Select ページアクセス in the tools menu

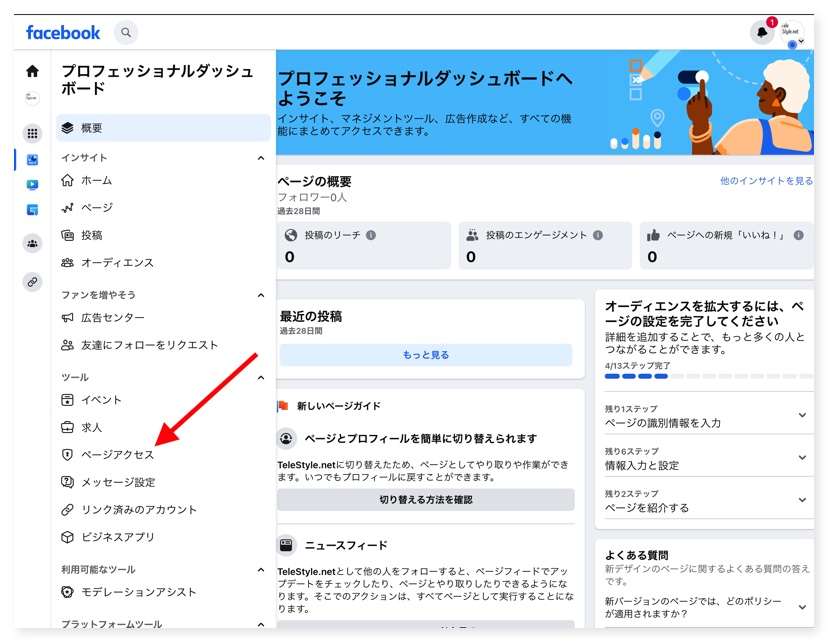click(117, 455)
